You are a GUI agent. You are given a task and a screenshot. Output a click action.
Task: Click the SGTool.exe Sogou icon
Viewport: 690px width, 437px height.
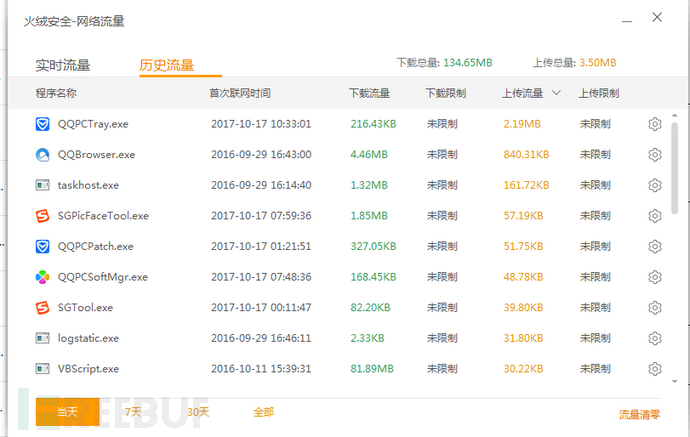coord(42,308)
